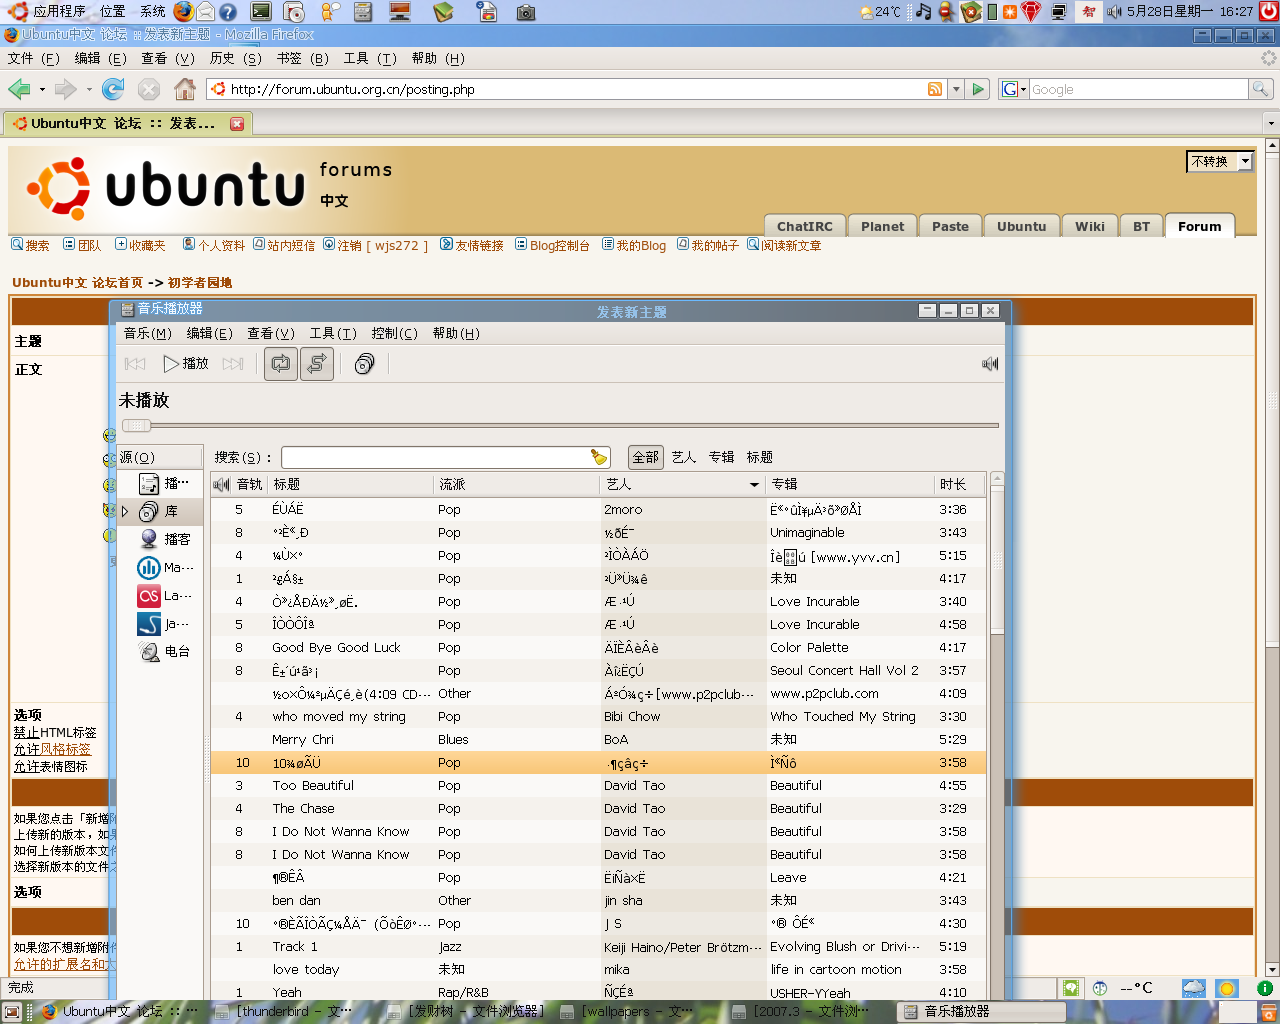Click the volume speaker icon in music player
This screenshot has height=1024, width=1280.
tap(990, 364)
